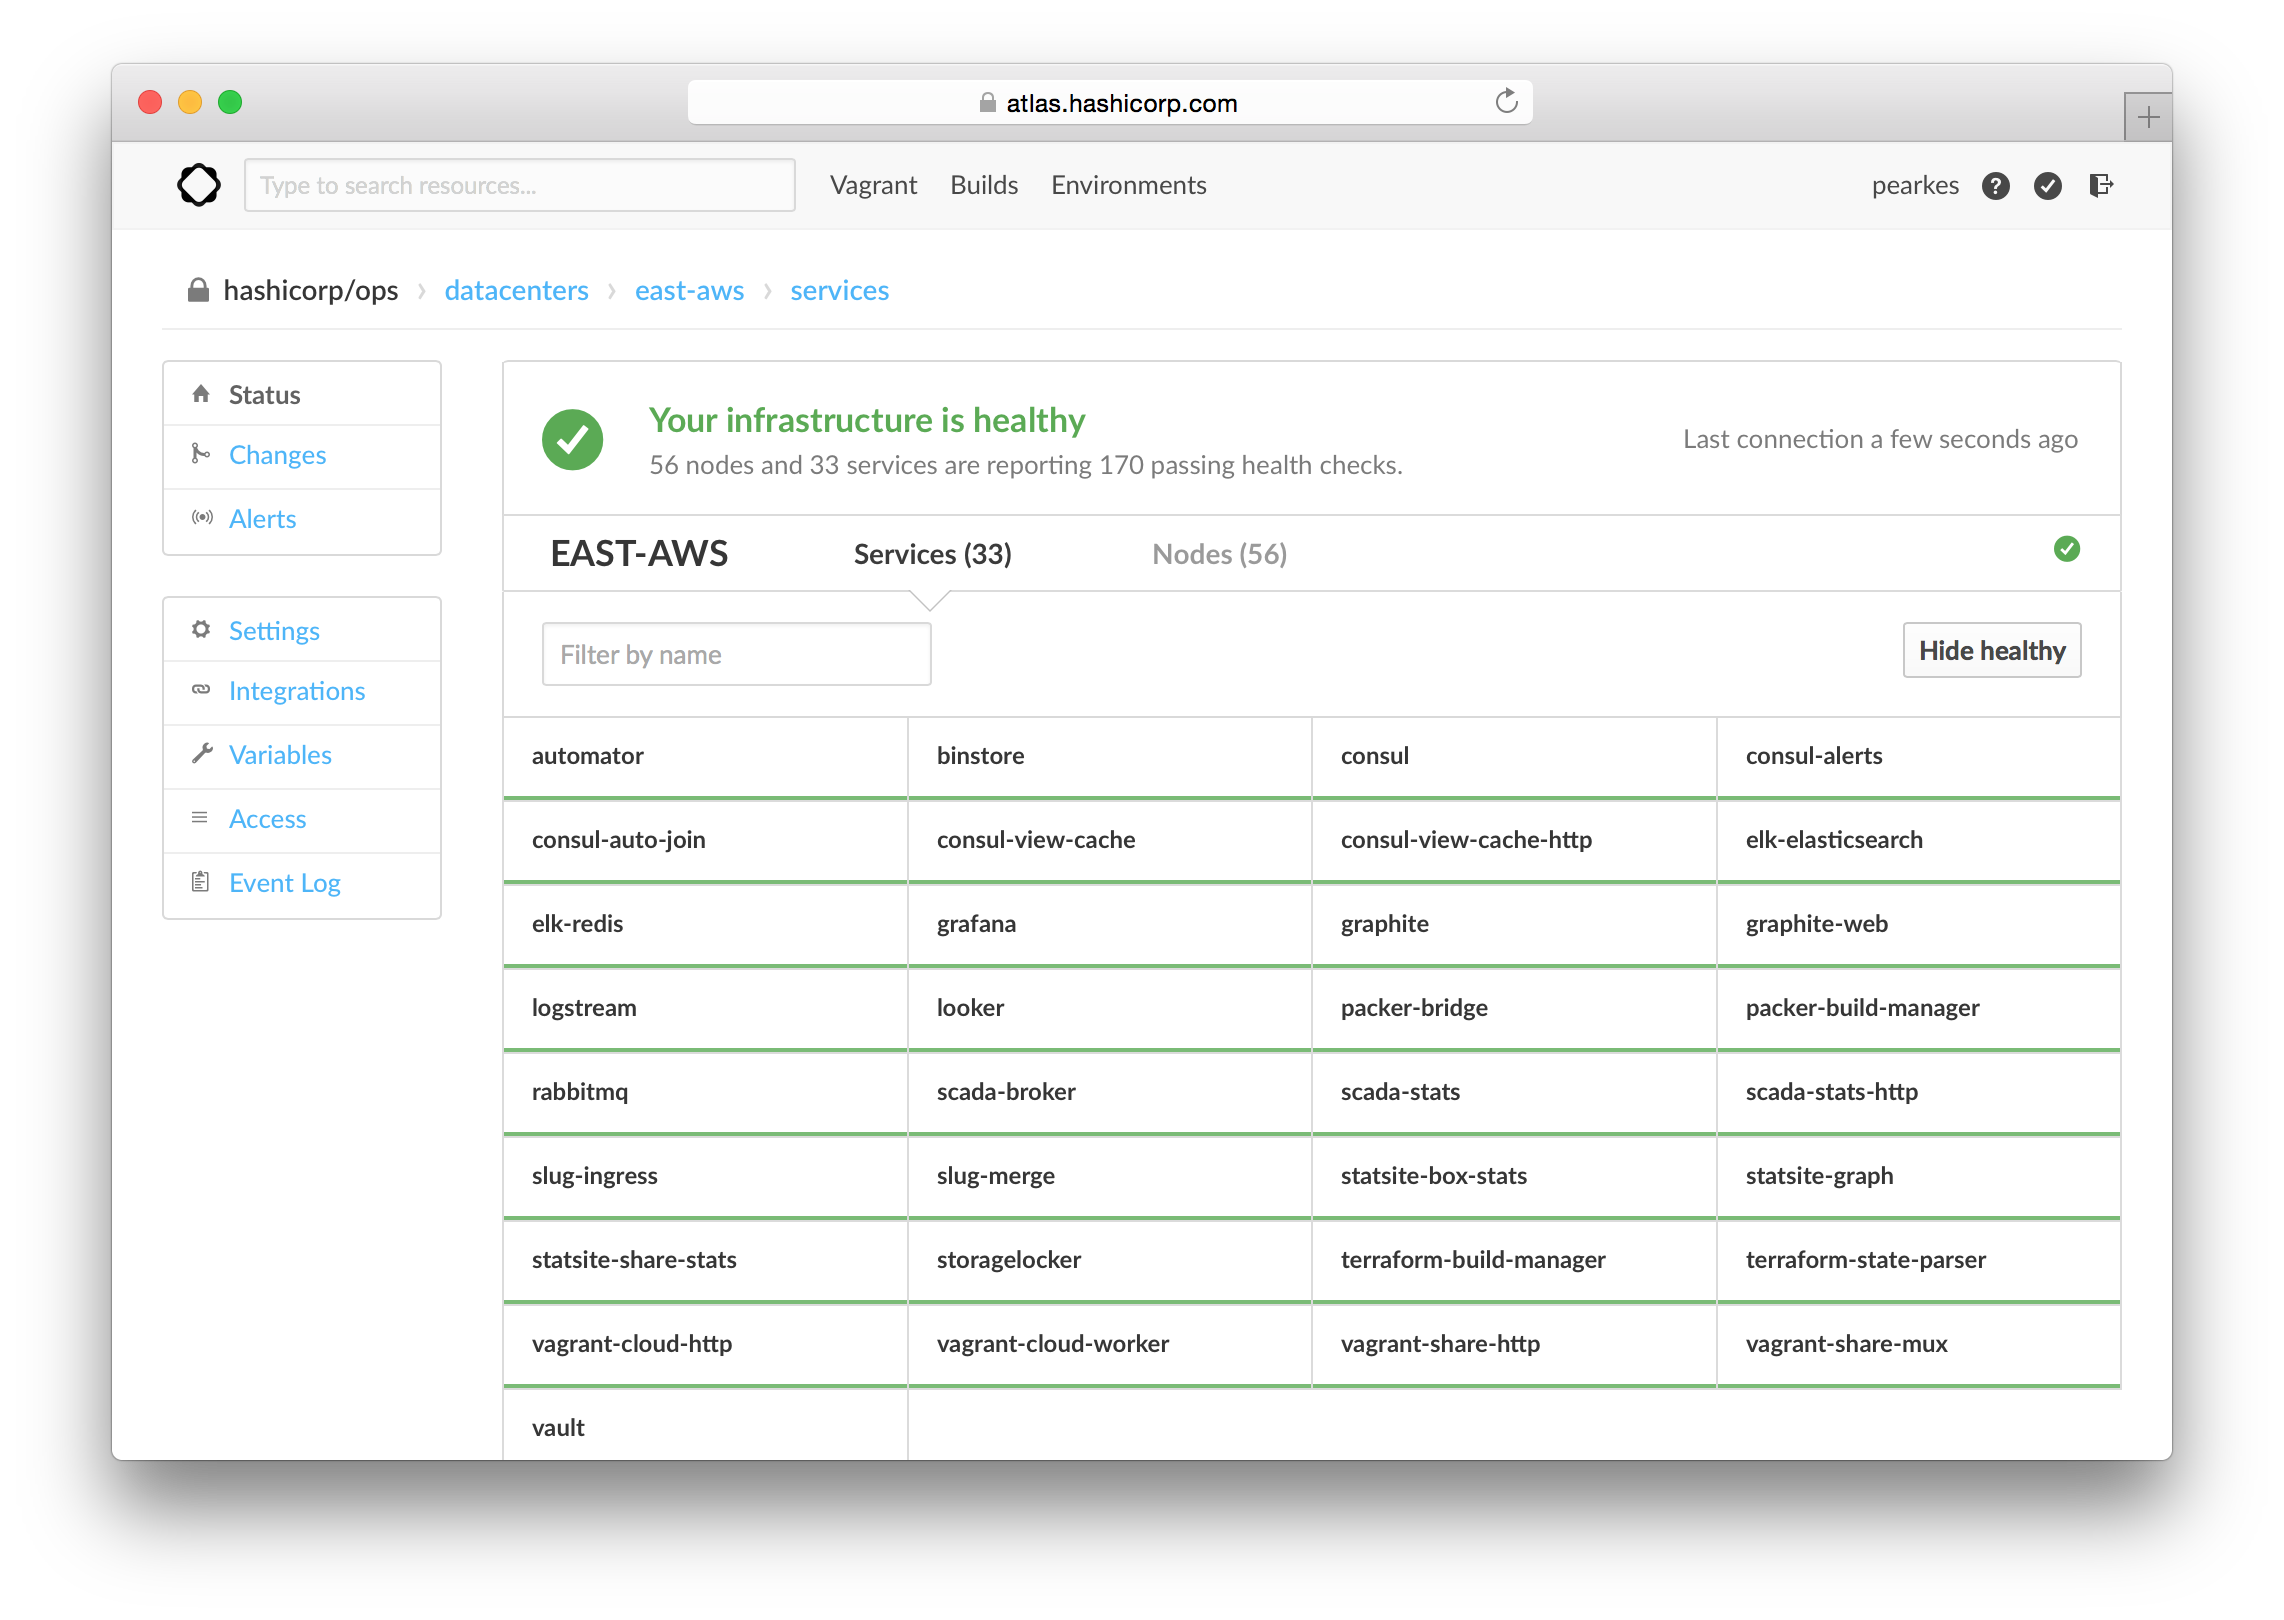Screen dimensions: 2284x1620
Task: Select the graphite-web service
Action: tap(1919, 925)
